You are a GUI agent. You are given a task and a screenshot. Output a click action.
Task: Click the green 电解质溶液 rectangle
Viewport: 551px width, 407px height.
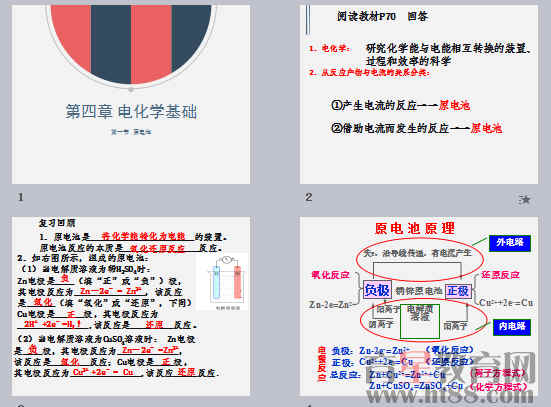[x=420, y=321]
